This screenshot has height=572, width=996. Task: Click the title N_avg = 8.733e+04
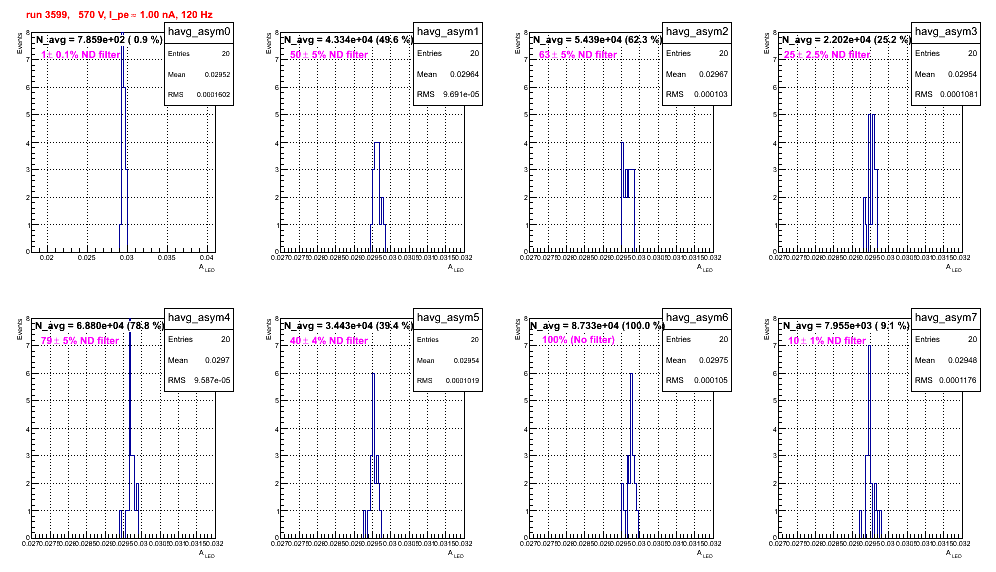click(x=597, y=326)
